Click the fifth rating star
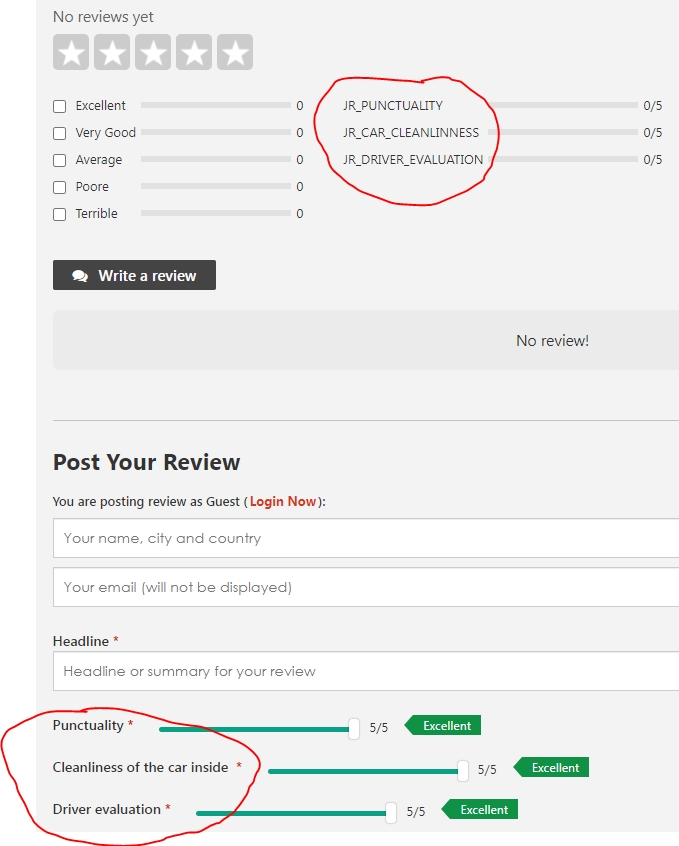Image resolution: width=679 pixels, height=846 pixels. 235,53
